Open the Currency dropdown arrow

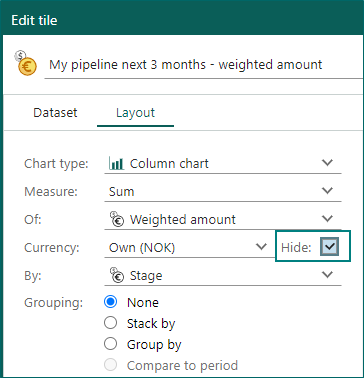(261, 247)
